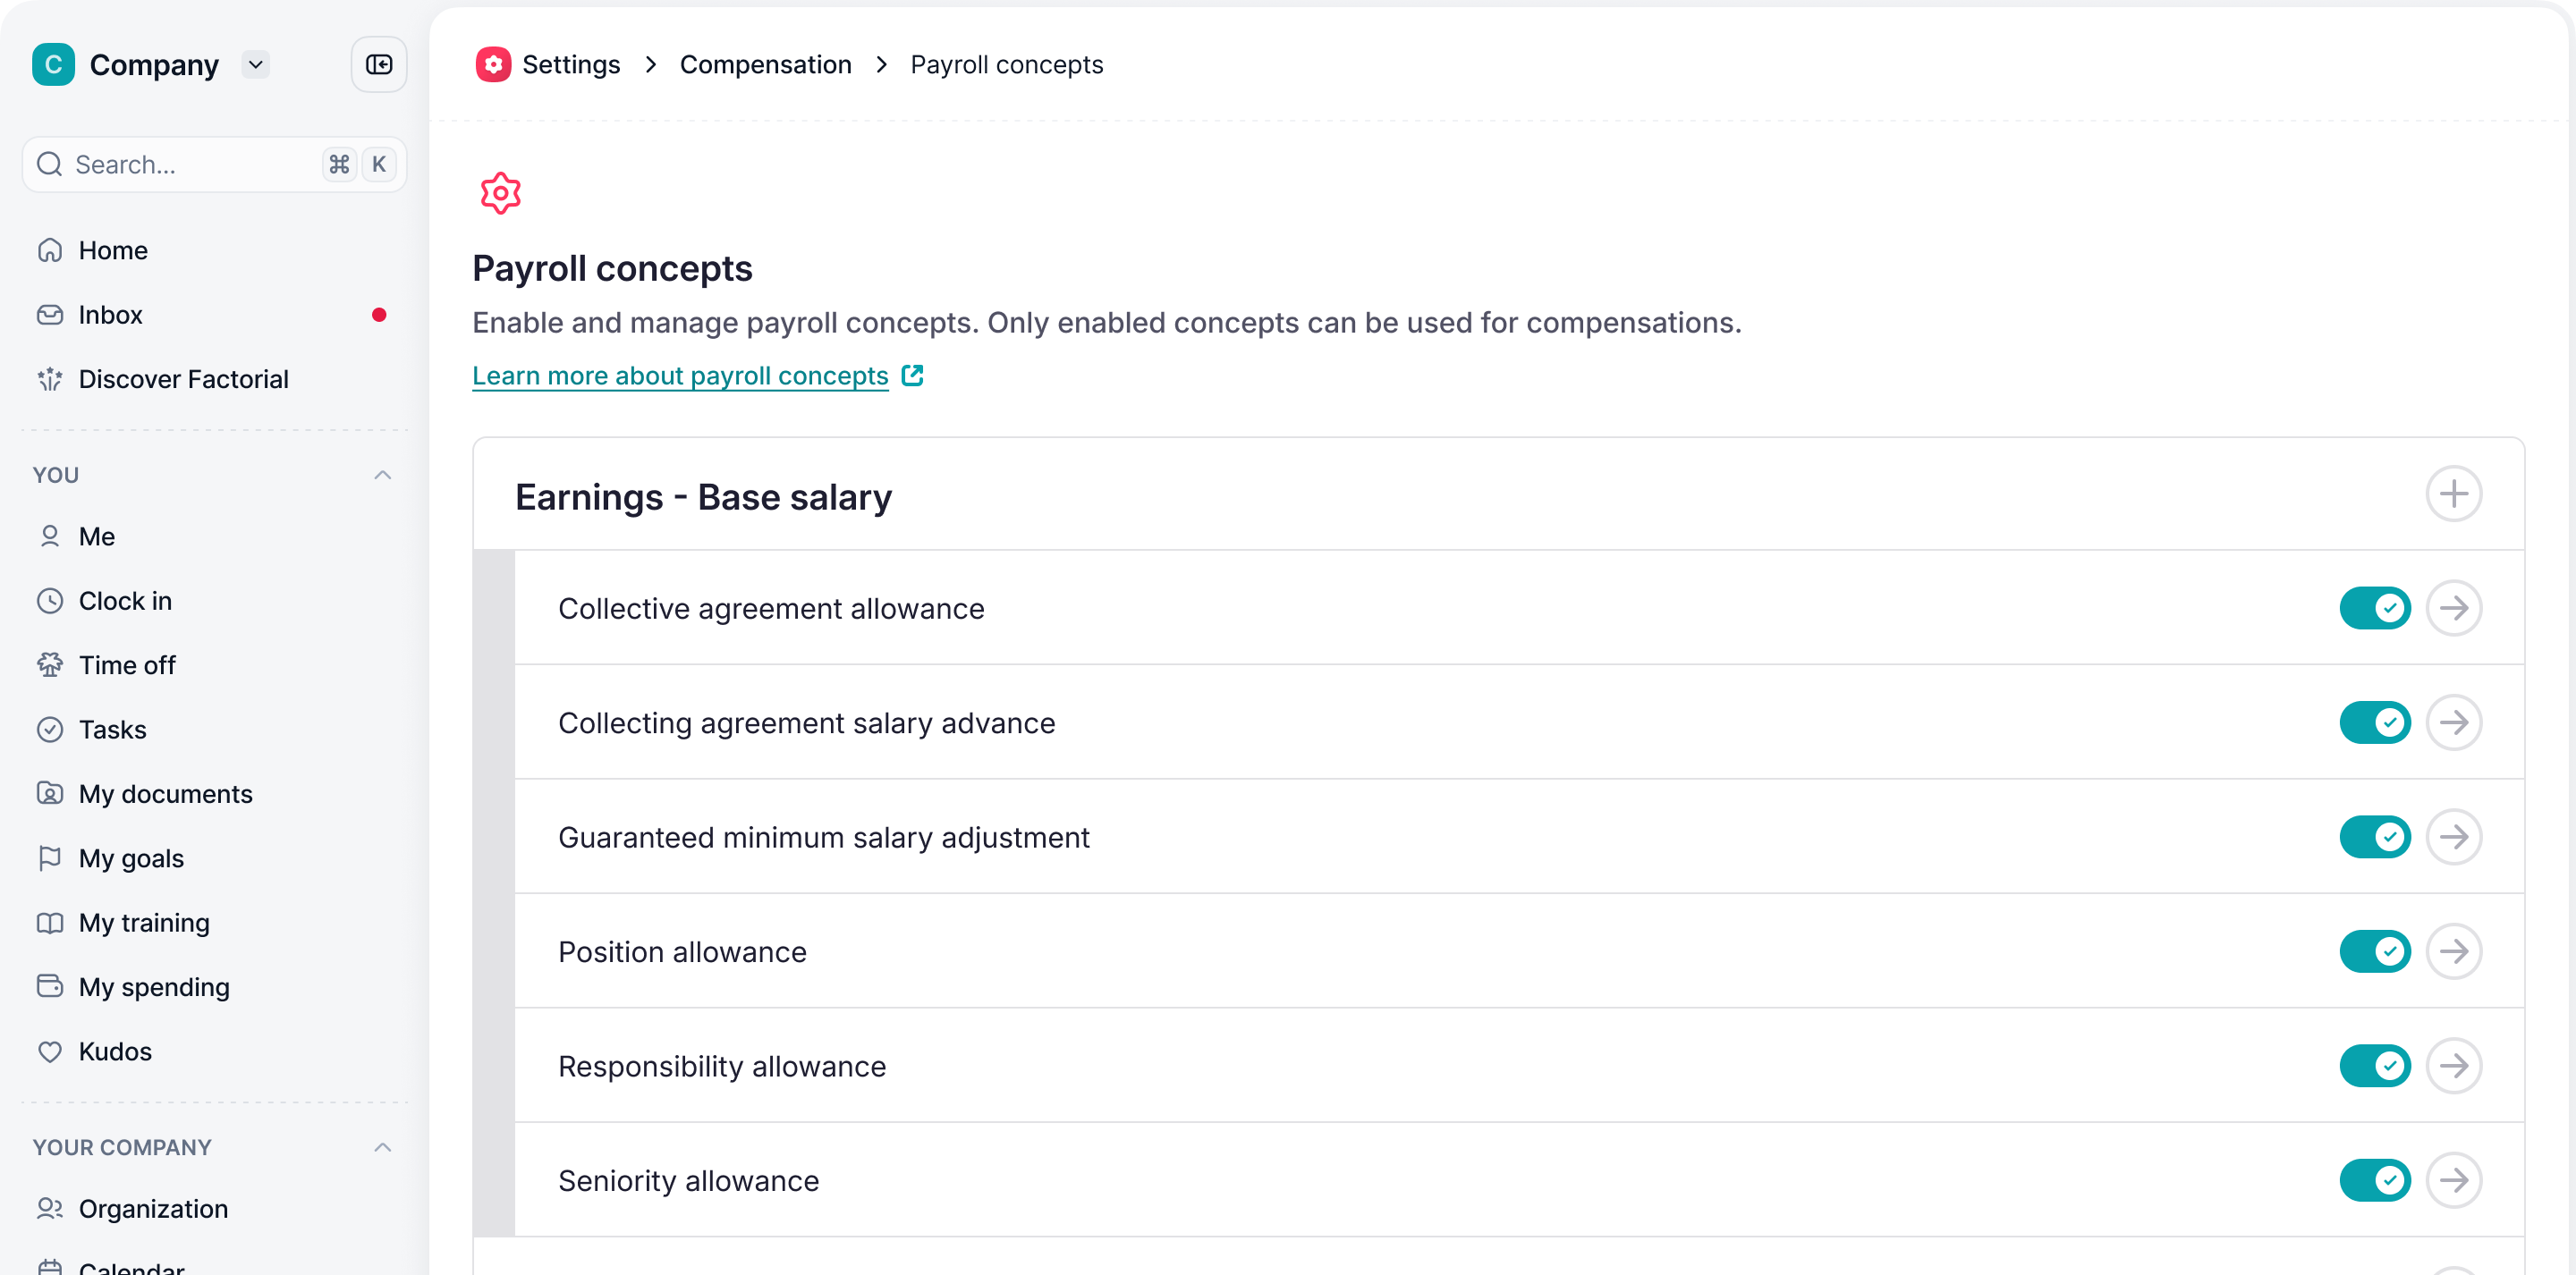This screenshot has height=1275, width=2576.
Task: Open the Learn more about payroll concepts link
Action: pos(680,375)
